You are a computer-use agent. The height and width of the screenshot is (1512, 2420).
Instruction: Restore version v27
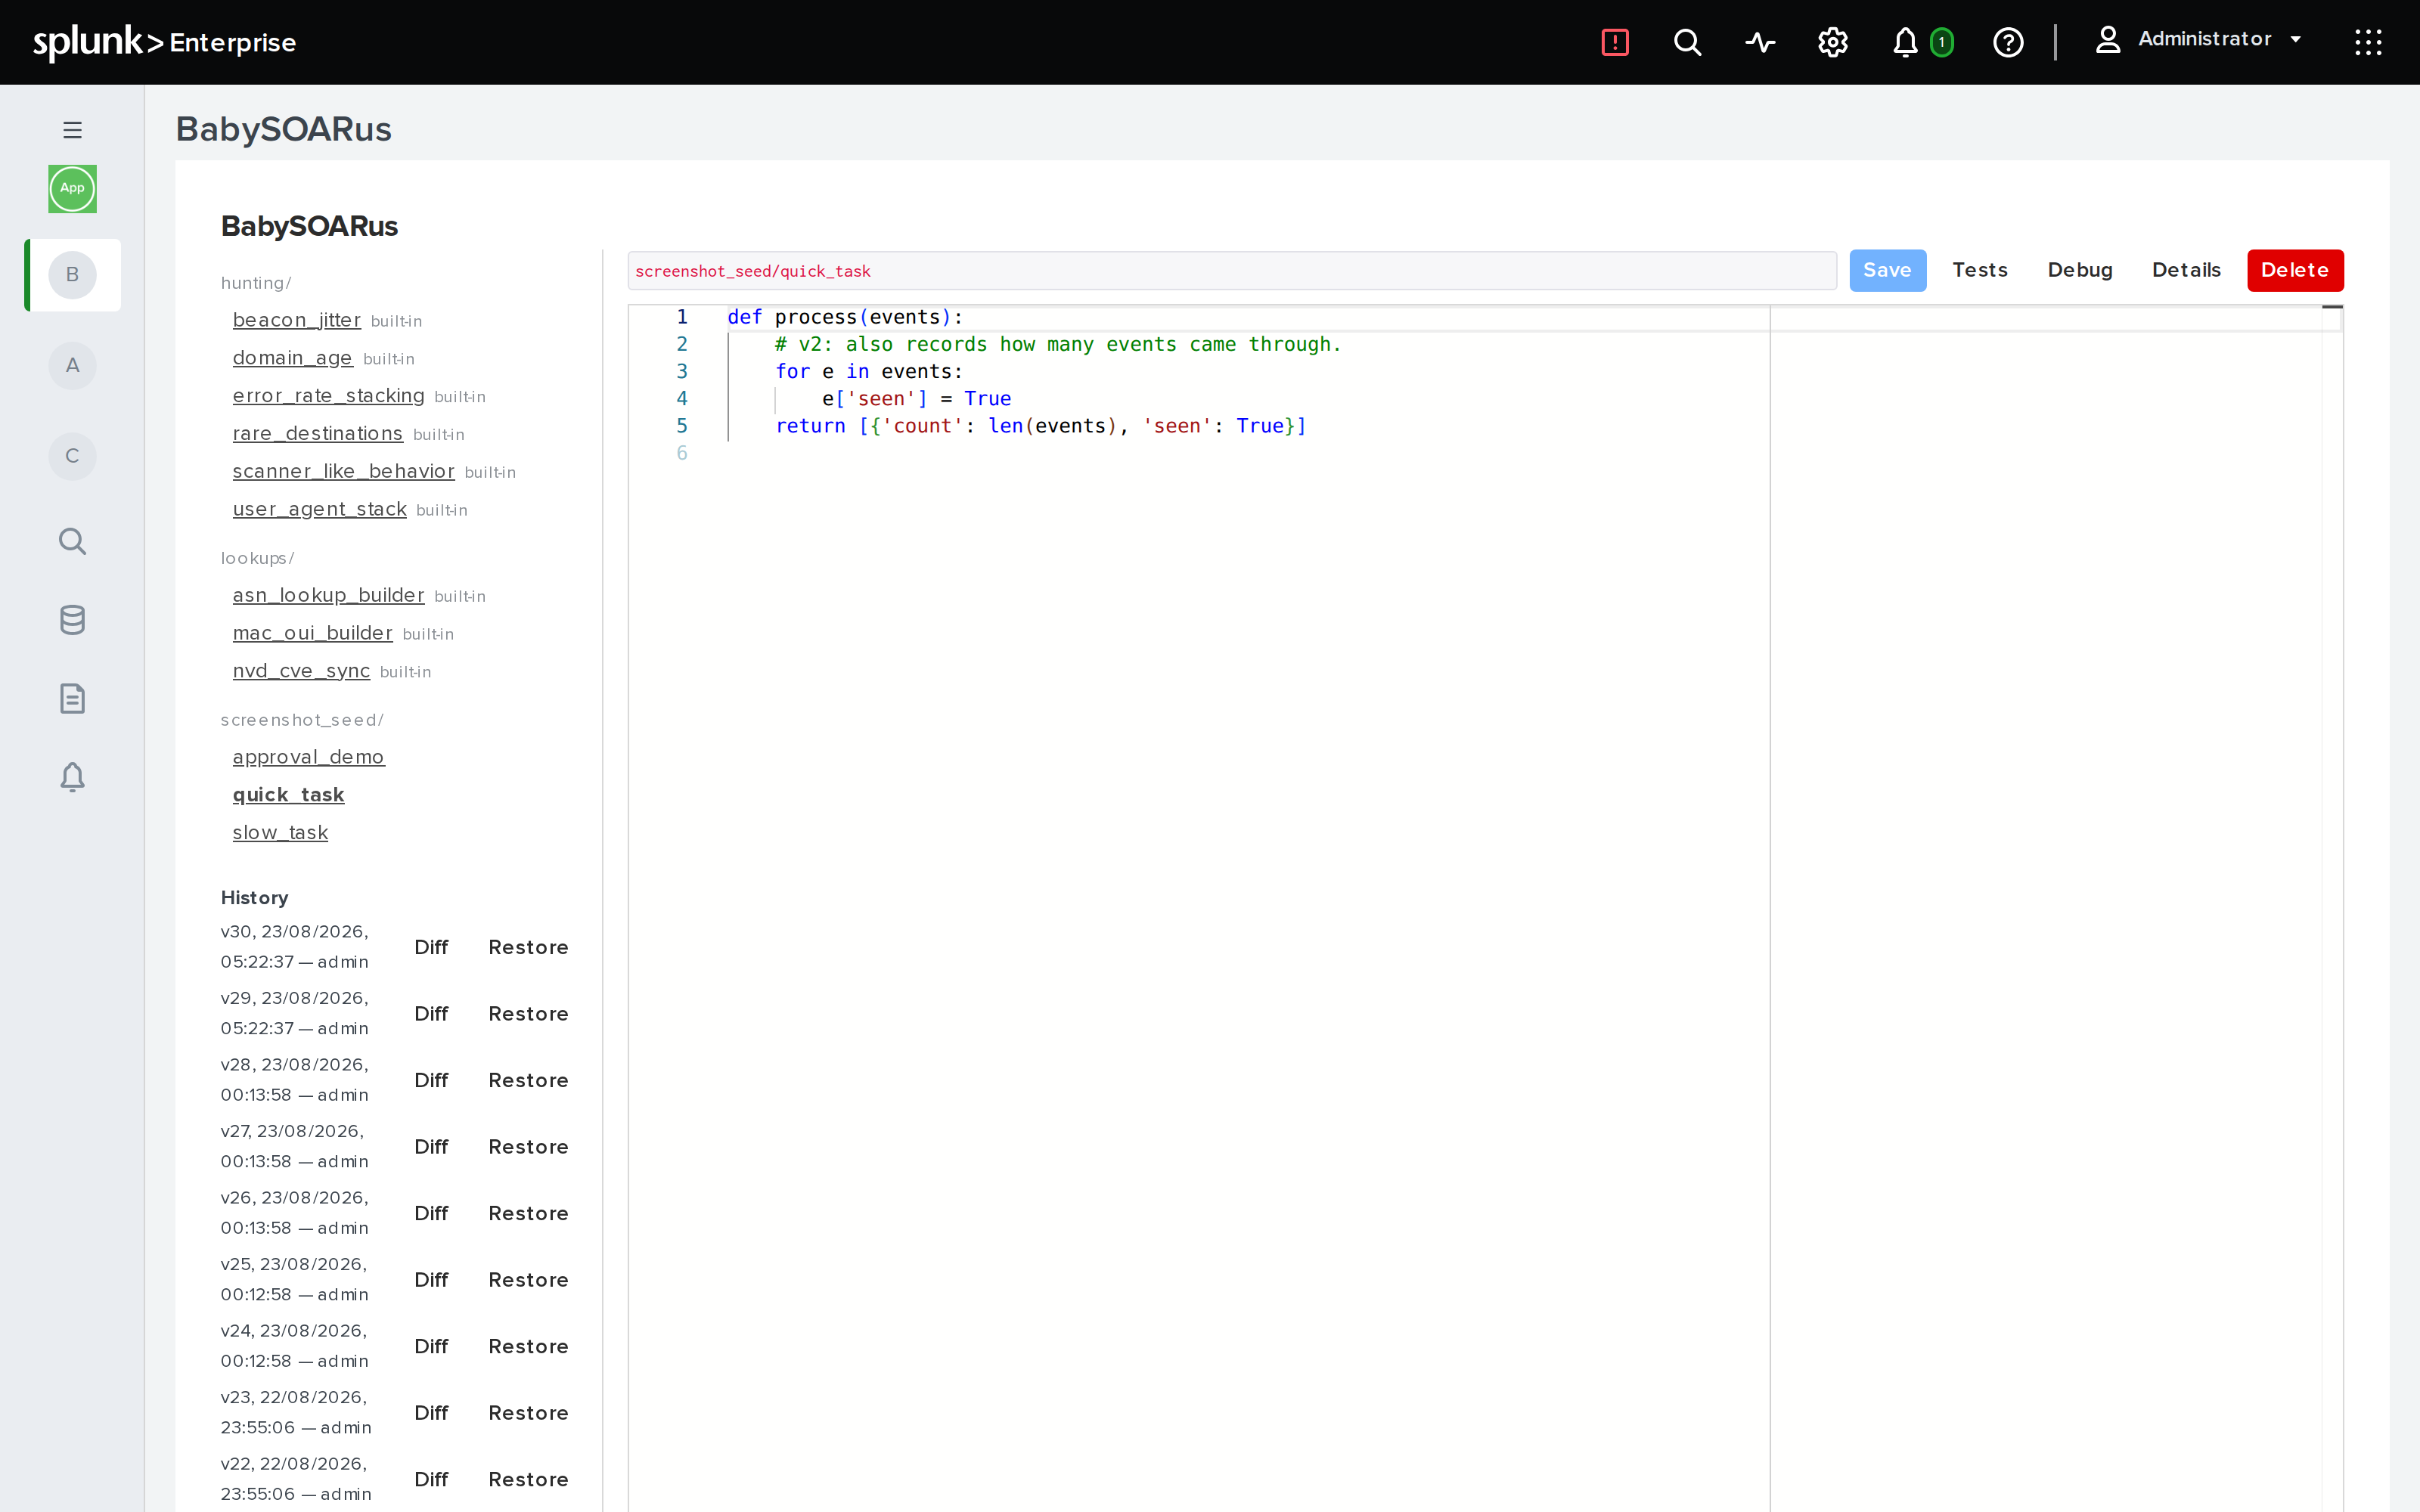(x=528, y=1147)
